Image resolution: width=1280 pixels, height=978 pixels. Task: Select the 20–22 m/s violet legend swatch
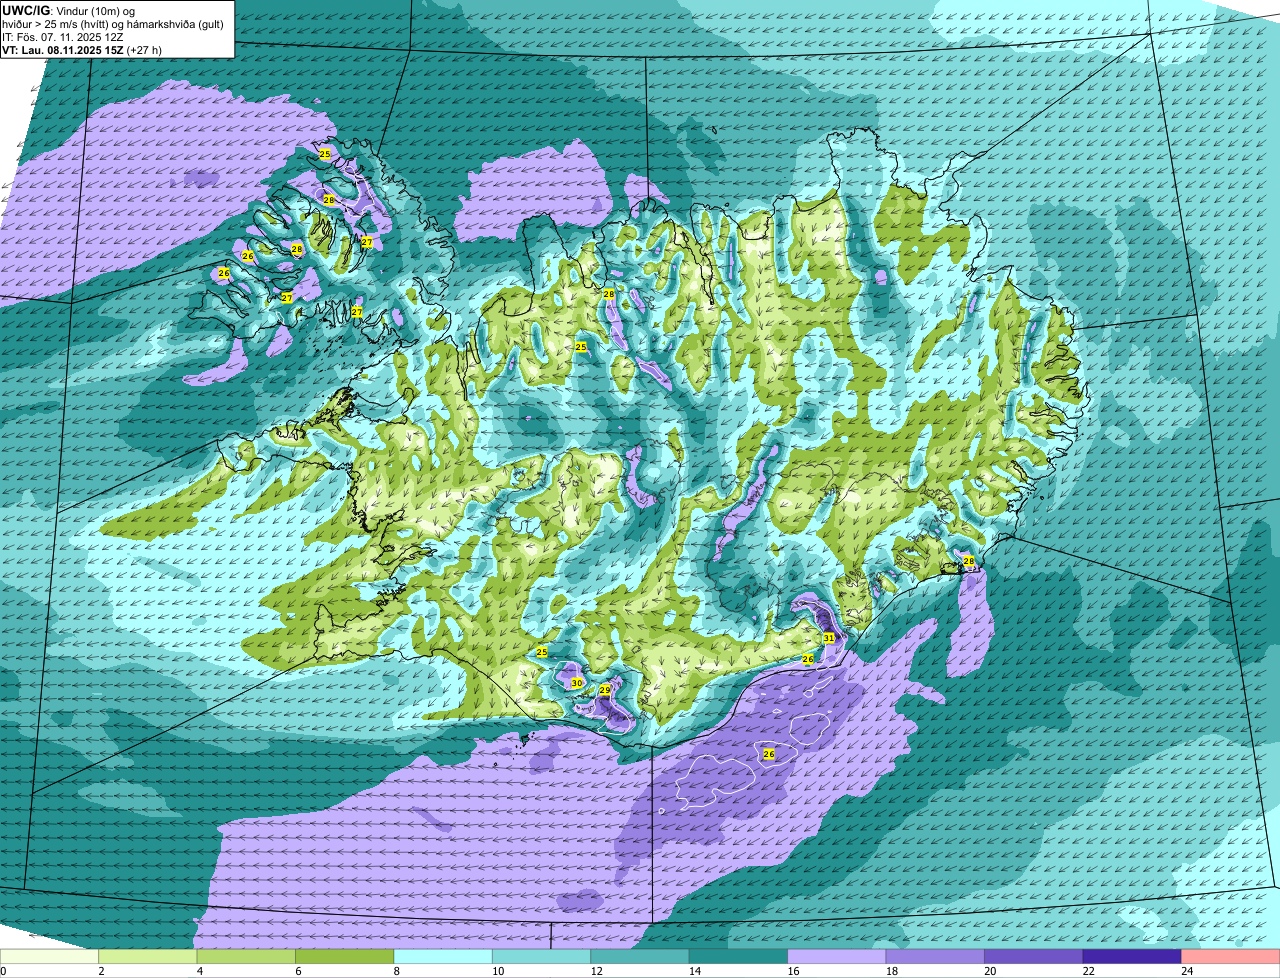coord(1034,957)
